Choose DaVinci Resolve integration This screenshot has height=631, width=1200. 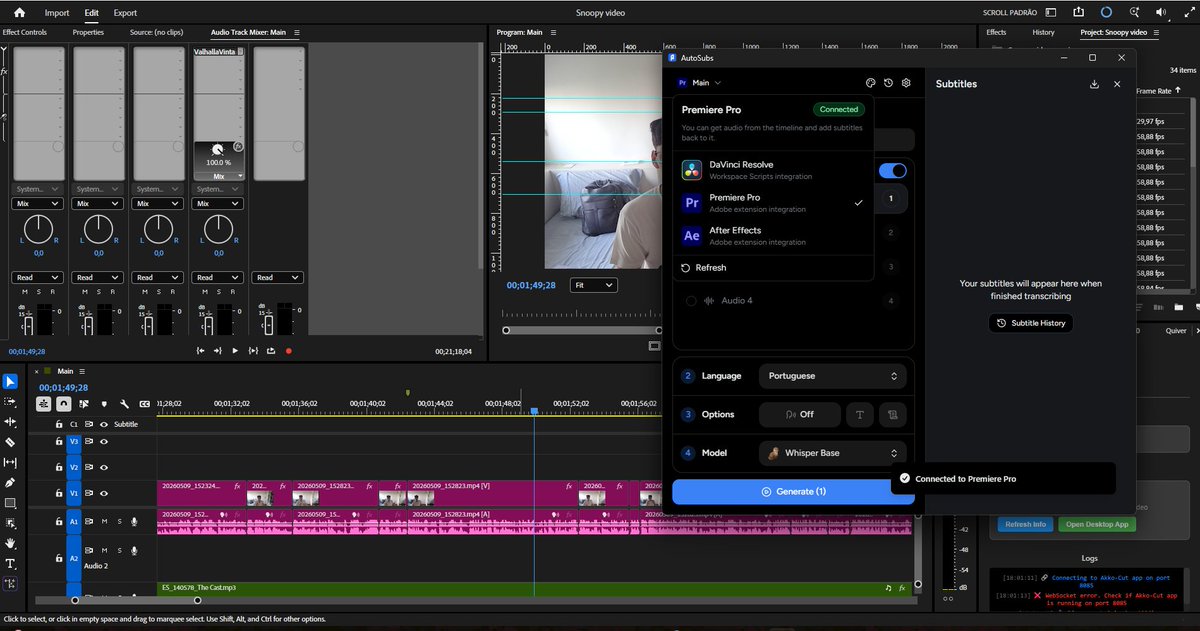(x=773, y=170)
